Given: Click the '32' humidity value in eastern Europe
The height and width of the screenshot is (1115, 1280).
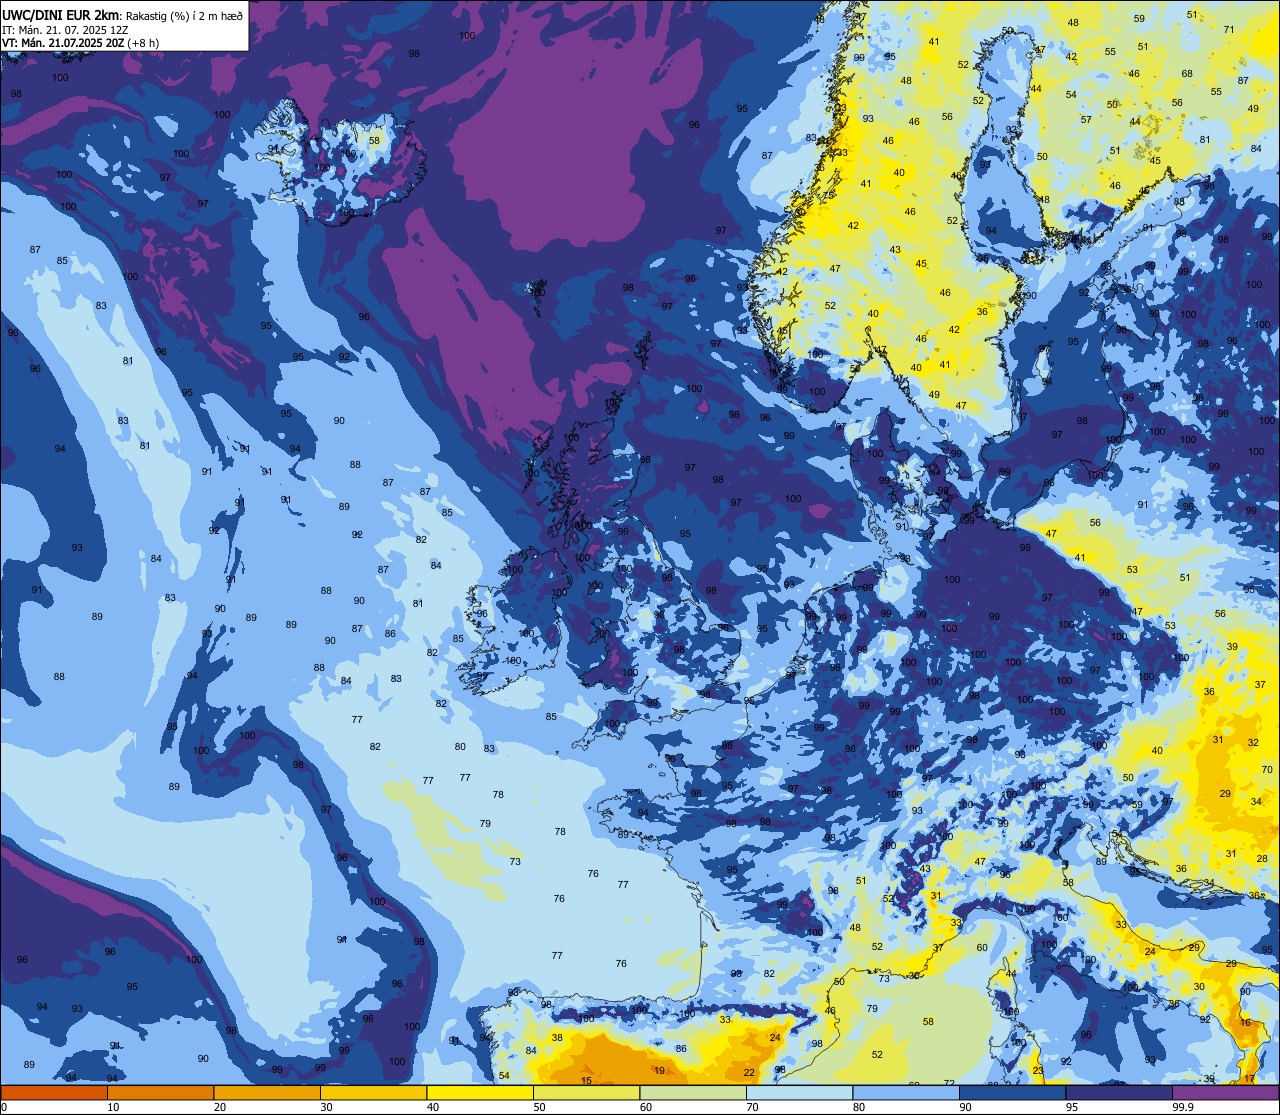Looking at the screenshot, I should (1253, 743).
